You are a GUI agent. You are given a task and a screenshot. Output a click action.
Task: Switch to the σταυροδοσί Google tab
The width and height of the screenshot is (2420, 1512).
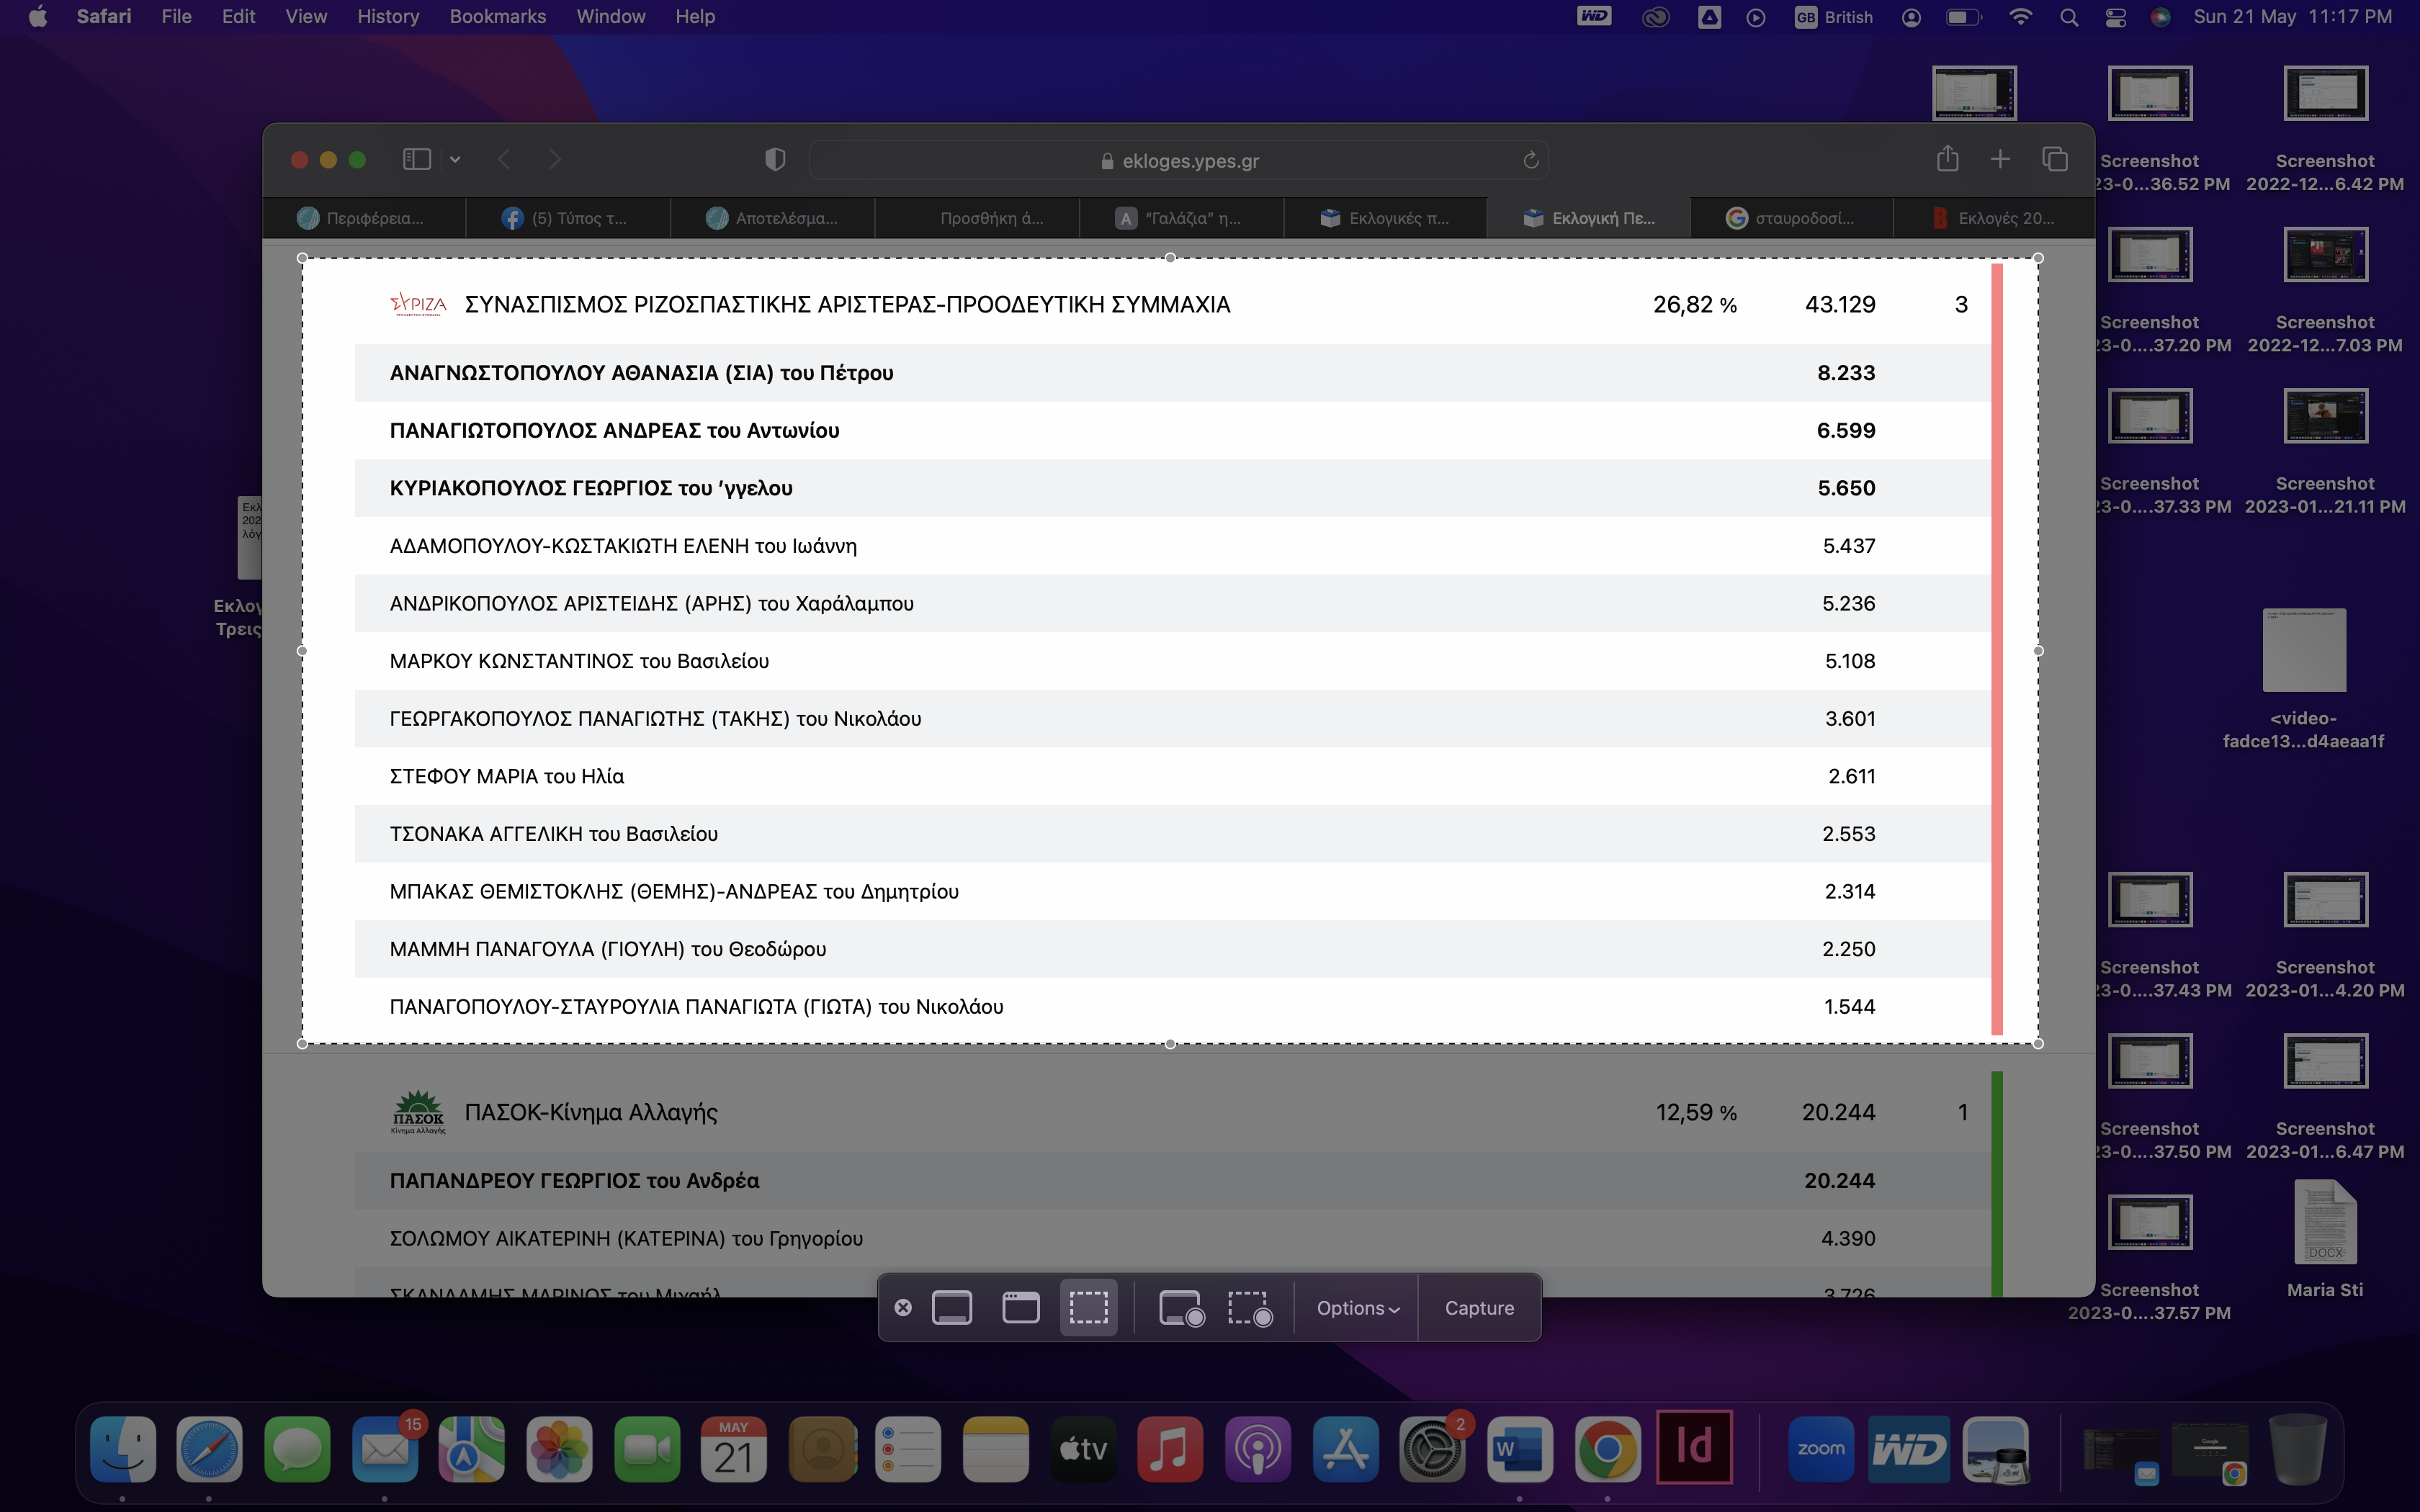tap(1792, 218)
